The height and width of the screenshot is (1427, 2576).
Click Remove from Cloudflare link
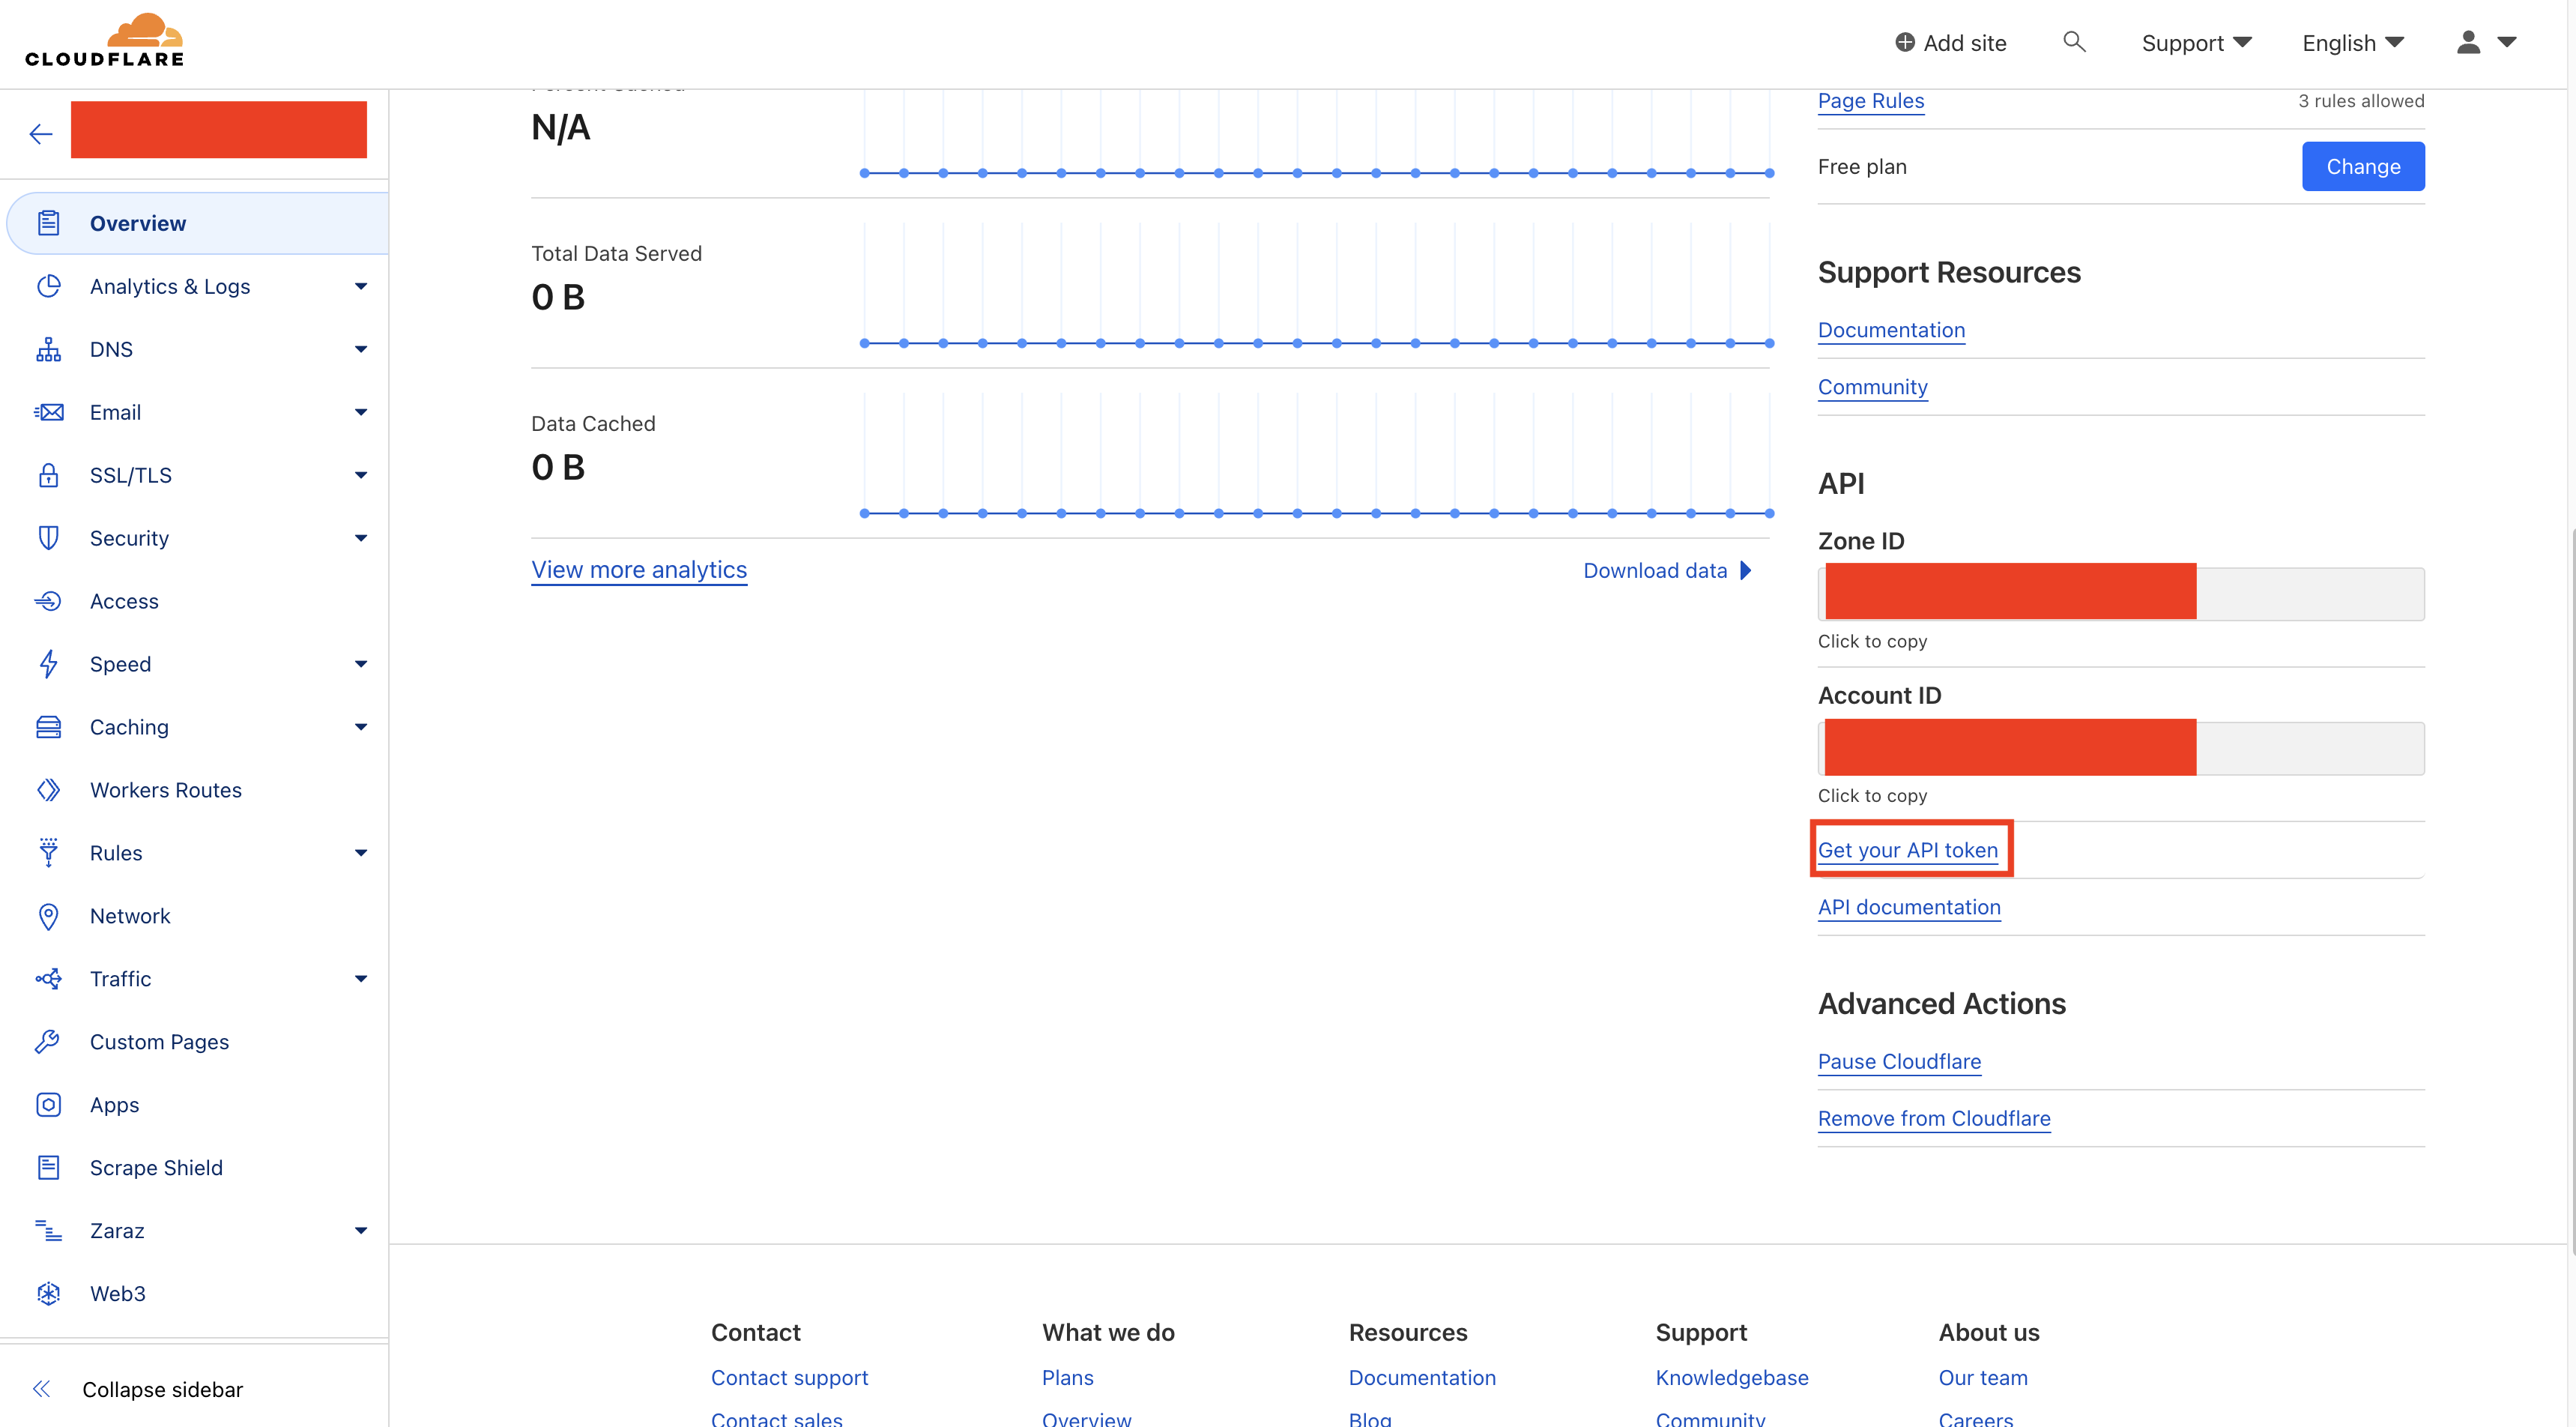1934,1118
